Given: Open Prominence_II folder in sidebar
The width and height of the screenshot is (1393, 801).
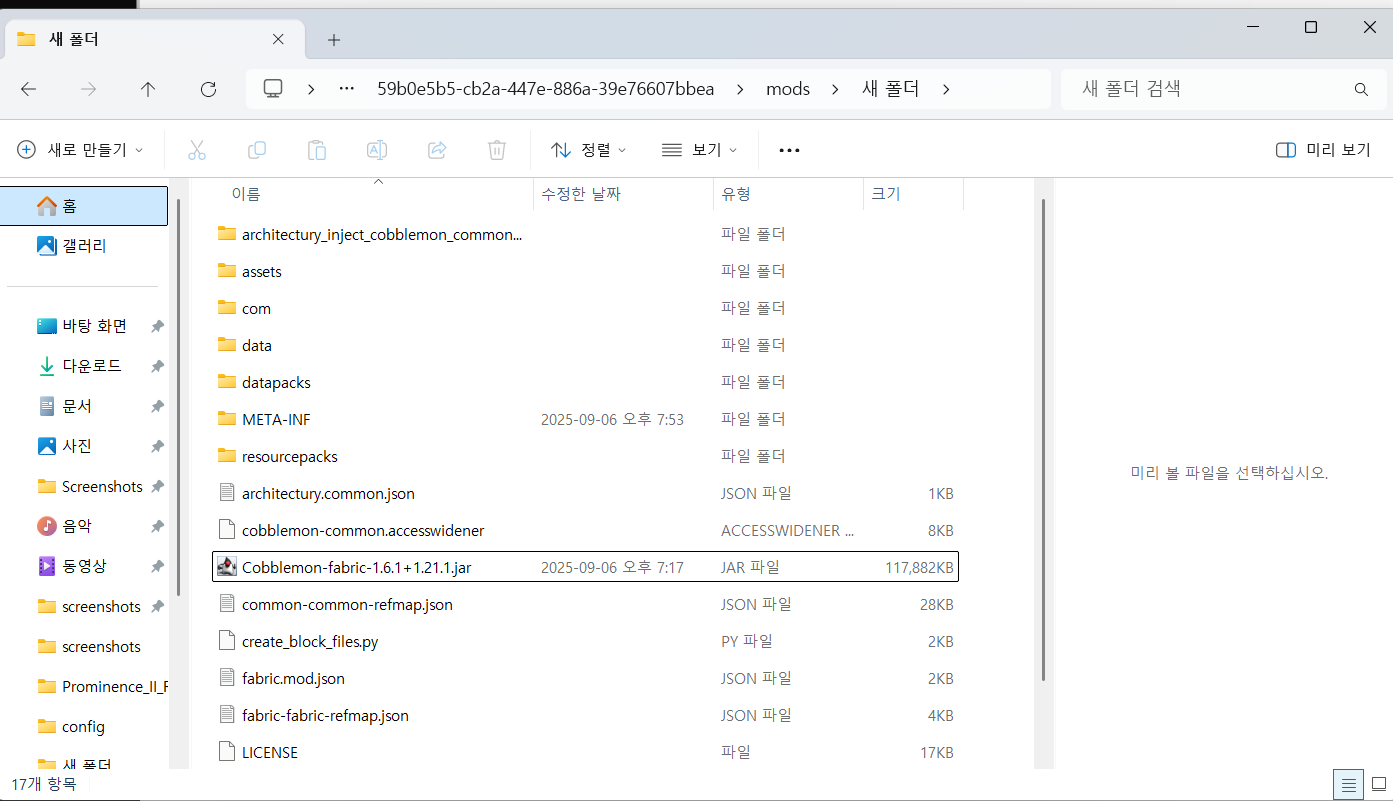Looking at the screenshot, I should click(102, 686).
